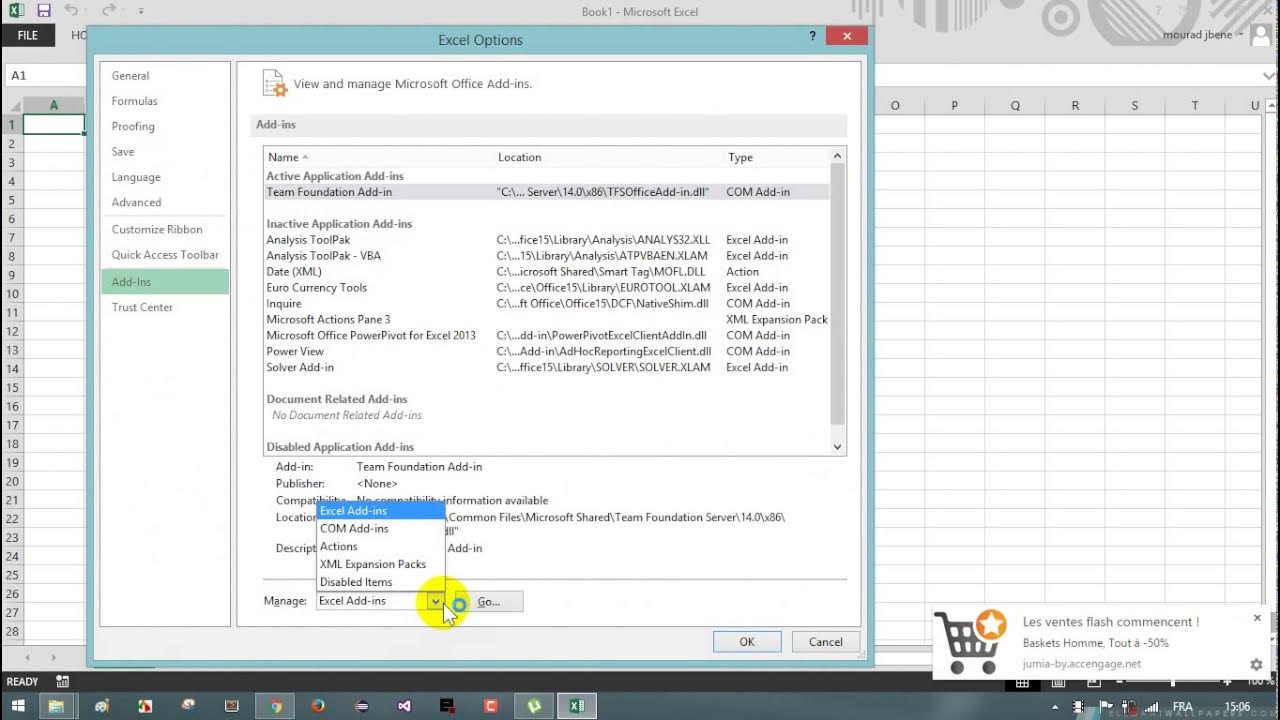
Task: Cancel the Excel Options dialog
Action: point(826,642)
